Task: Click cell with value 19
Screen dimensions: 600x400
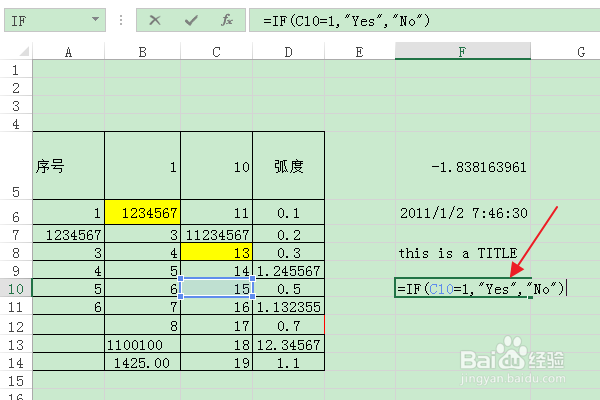Action: pyautogui.click(x=217, y=362)
